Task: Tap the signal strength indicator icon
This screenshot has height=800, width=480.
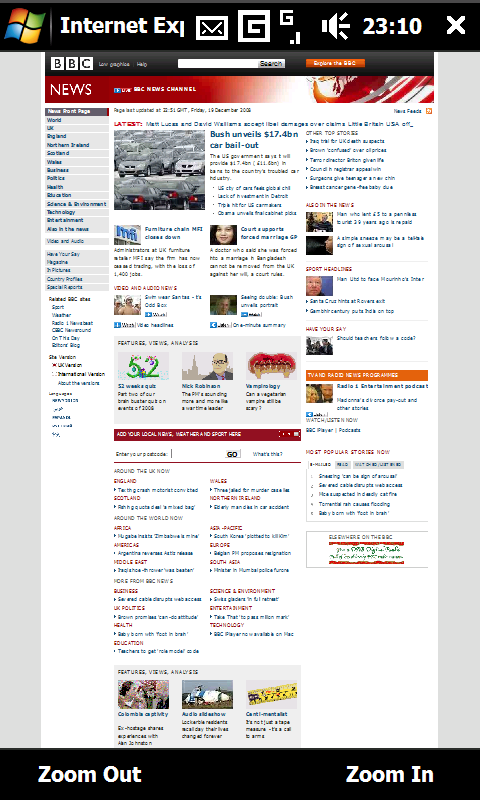Action: pyautogui.click(x=290, y=27)
